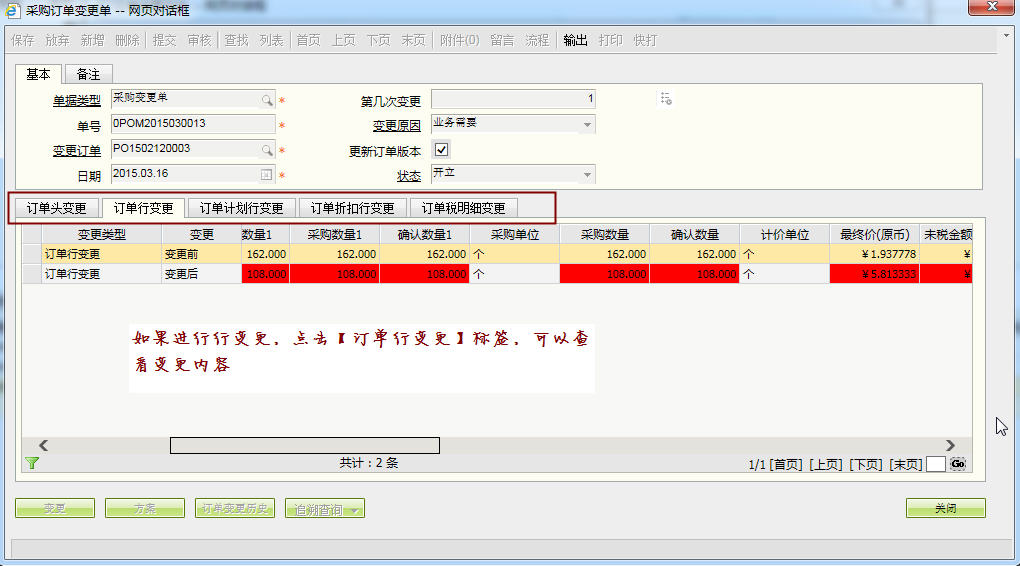Click 打印 in the toolbar
This screenshot has width=1020, height=566.
click(x=610, y=40)
